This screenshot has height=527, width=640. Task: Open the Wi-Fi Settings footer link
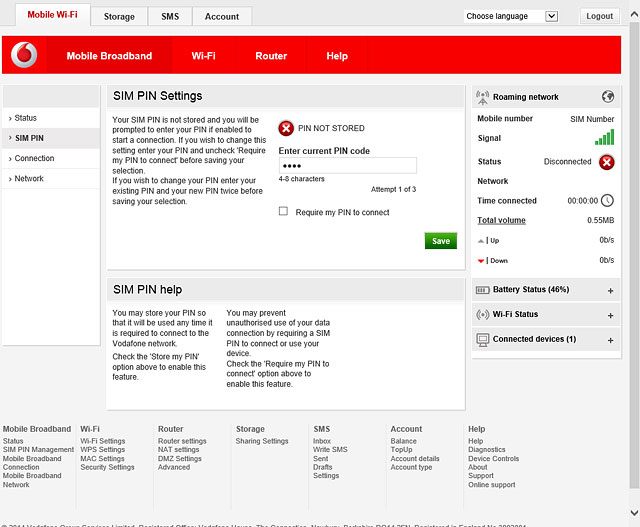click(103, 441)
